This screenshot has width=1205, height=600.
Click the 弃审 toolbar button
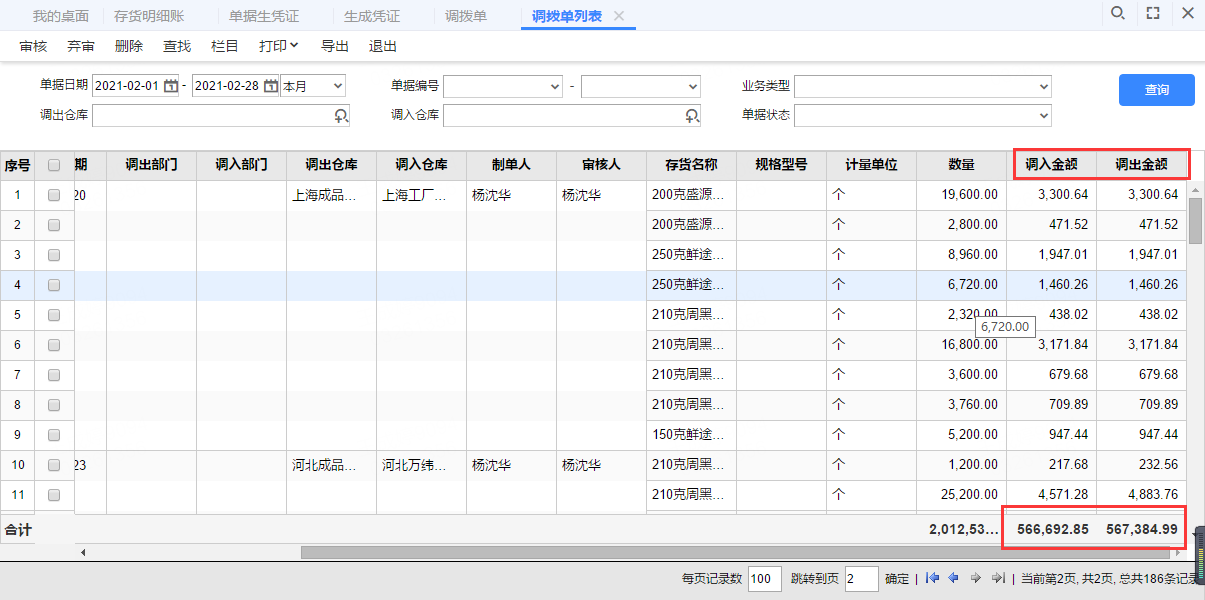coord(81,46)
